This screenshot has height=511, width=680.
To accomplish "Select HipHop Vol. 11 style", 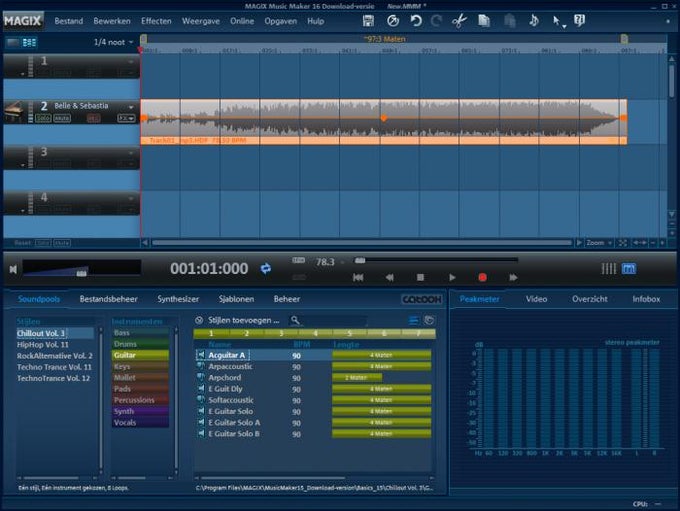I will click(x=42, y=344).
